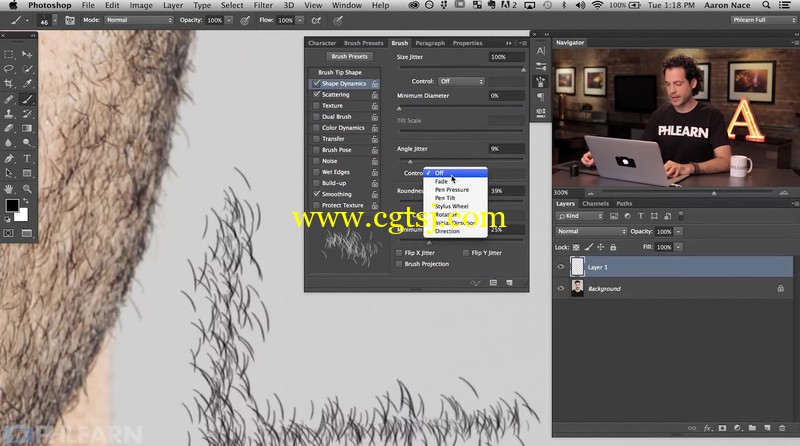This screenshot has width=800, height=446.
Task: Select the Path Selection tool
Action: click(x=9, y=174)
